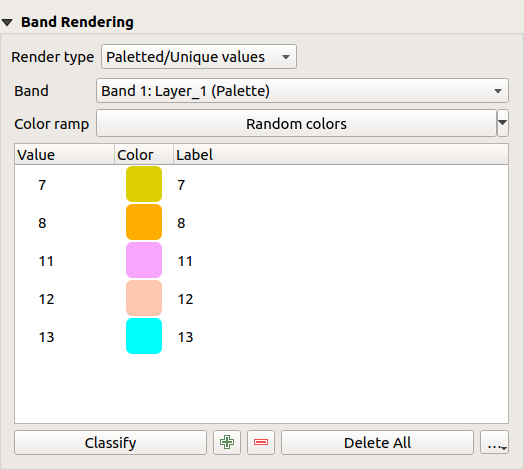Viewport: 524px width, 470px height.
Task: Click the Color column header
Action: click(x=144, y=155)
